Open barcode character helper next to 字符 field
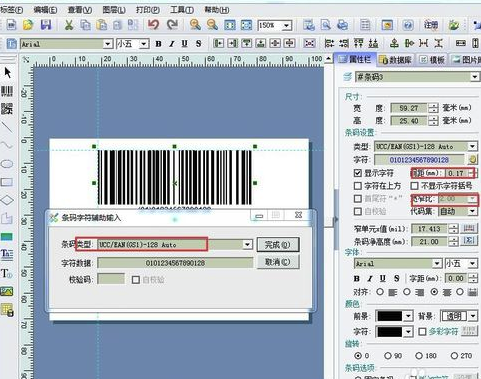This screenshot has height=379, width=481. (472, 159)
